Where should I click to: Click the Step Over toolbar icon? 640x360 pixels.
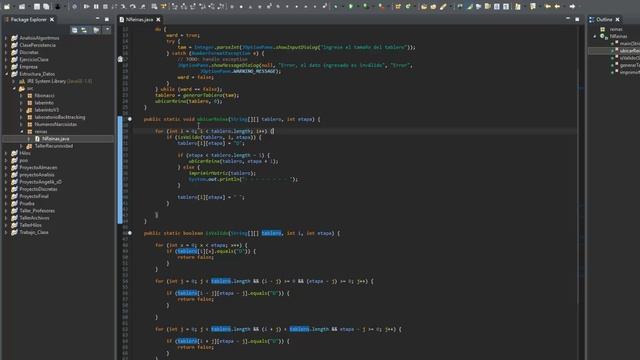coord(133,7)
